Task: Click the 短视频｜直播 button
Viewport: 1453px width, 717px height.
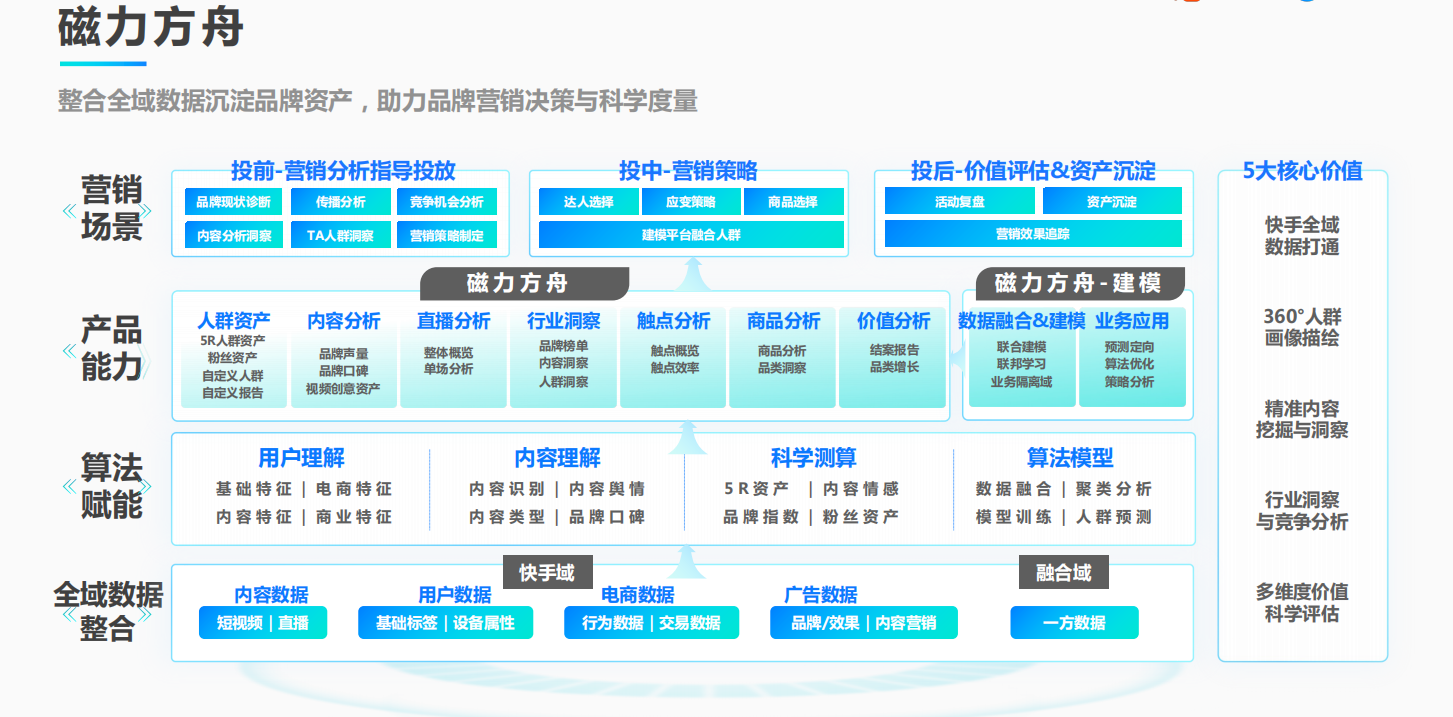Action: [x=263, y=623]
